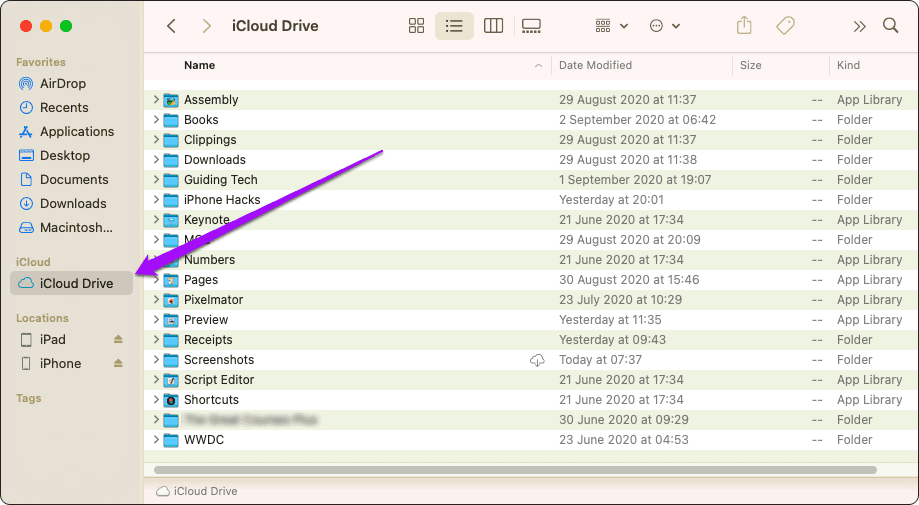Expand the WWDC folder
Screen dimensions: 919x505
(x=156, y=439)
